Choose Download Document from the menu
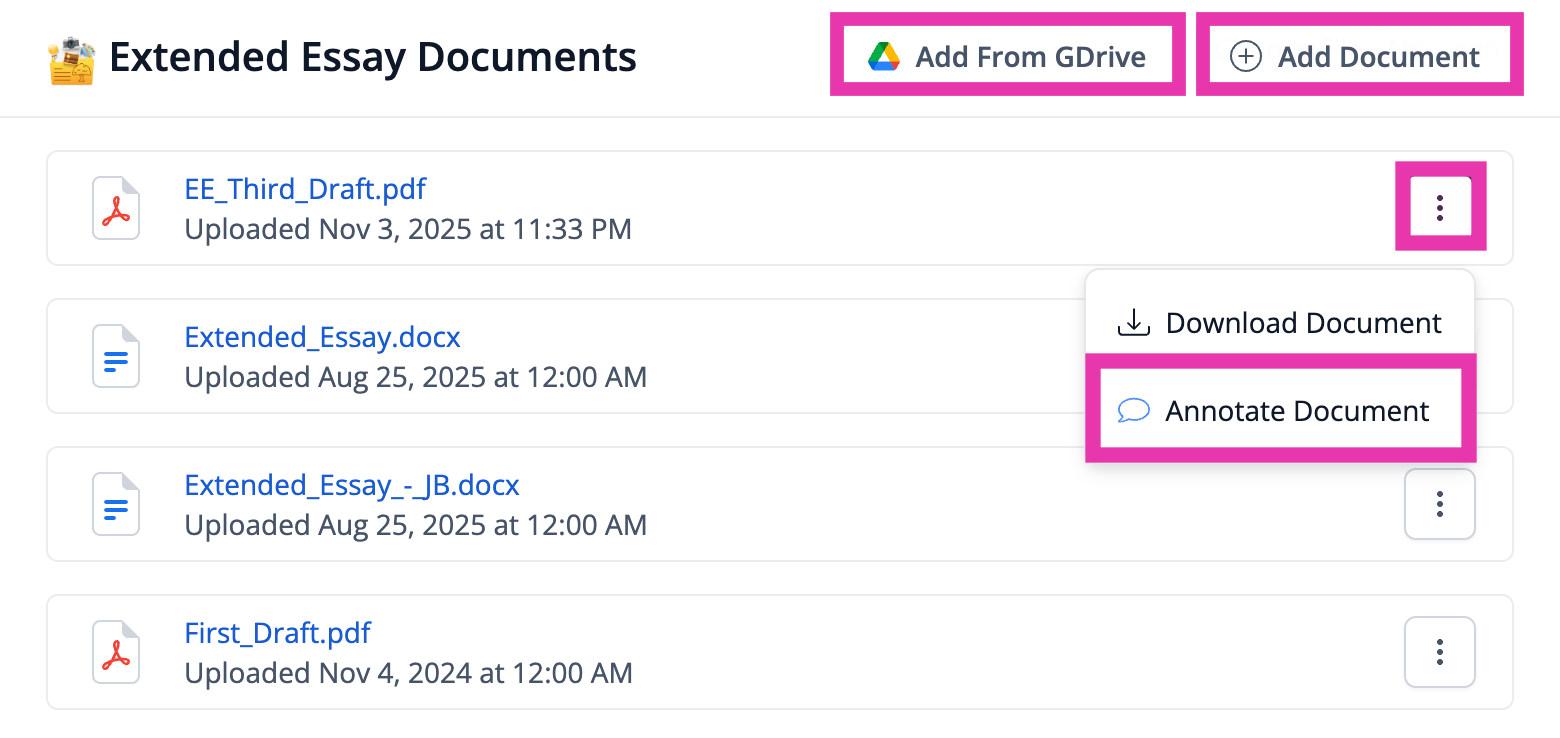Screen dimensions: 1560x738 [x=1280, y=323]
